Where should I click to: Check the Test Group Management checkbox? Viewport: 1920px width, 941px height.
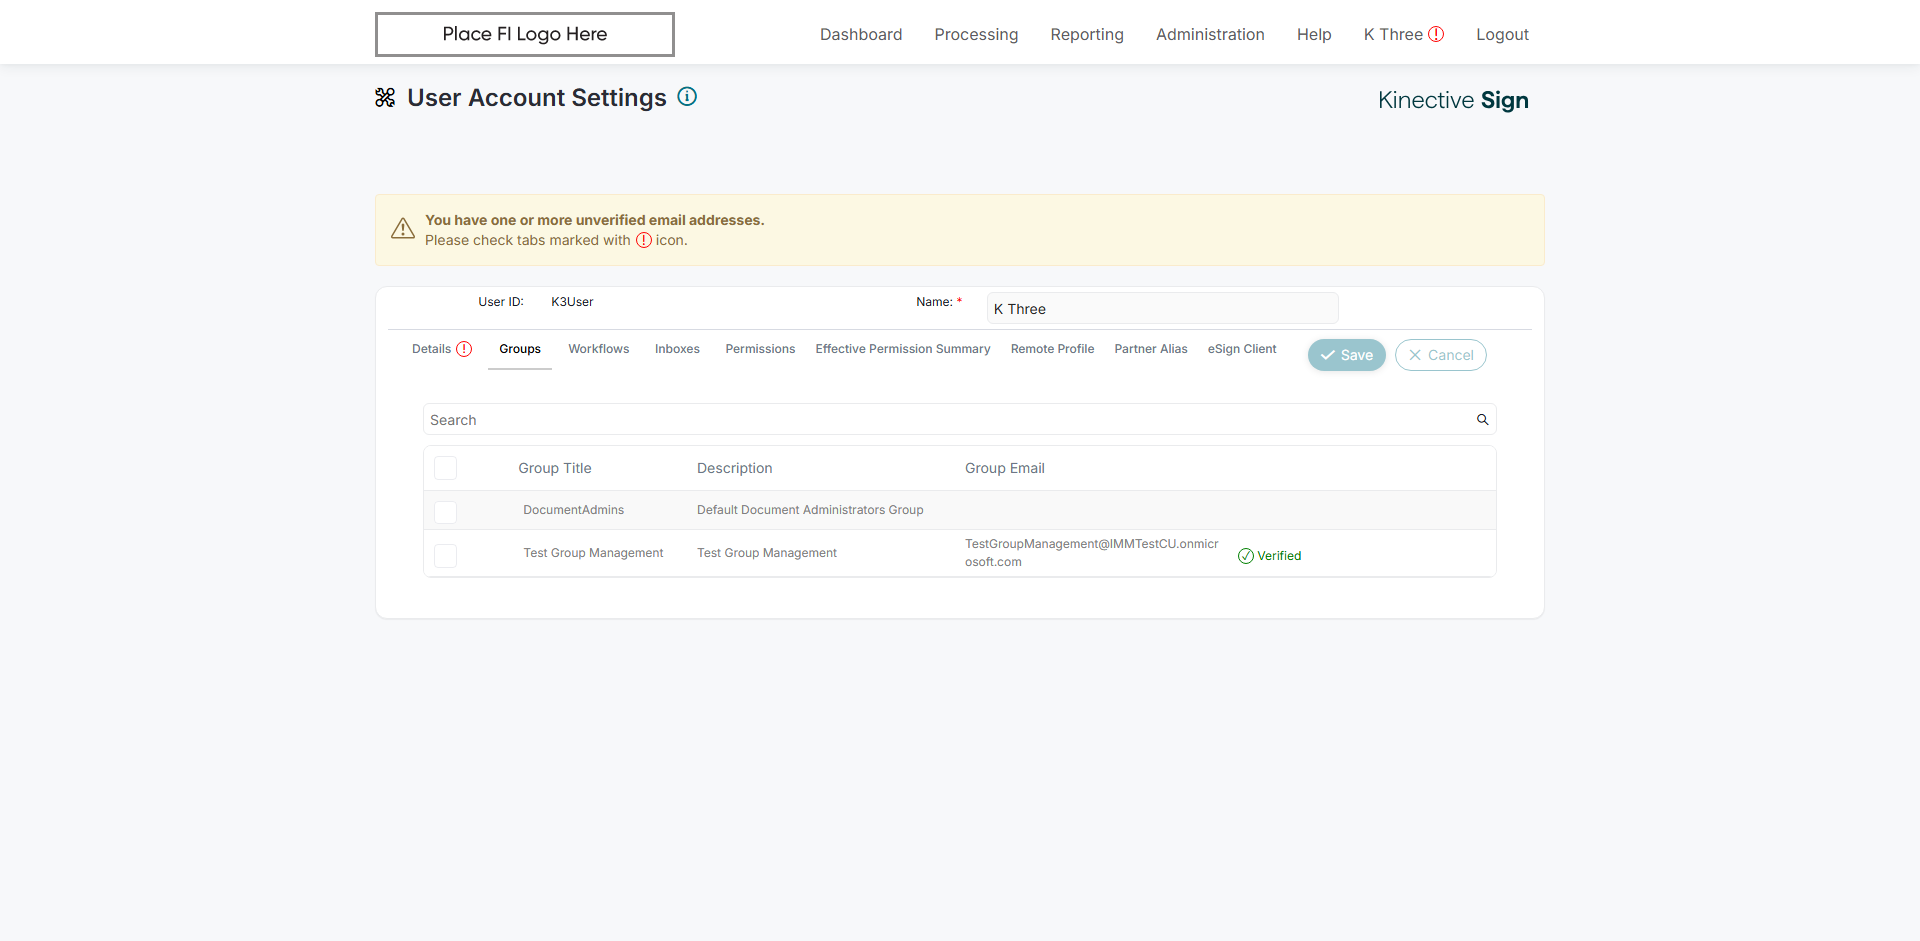click(x=446, y=555)
